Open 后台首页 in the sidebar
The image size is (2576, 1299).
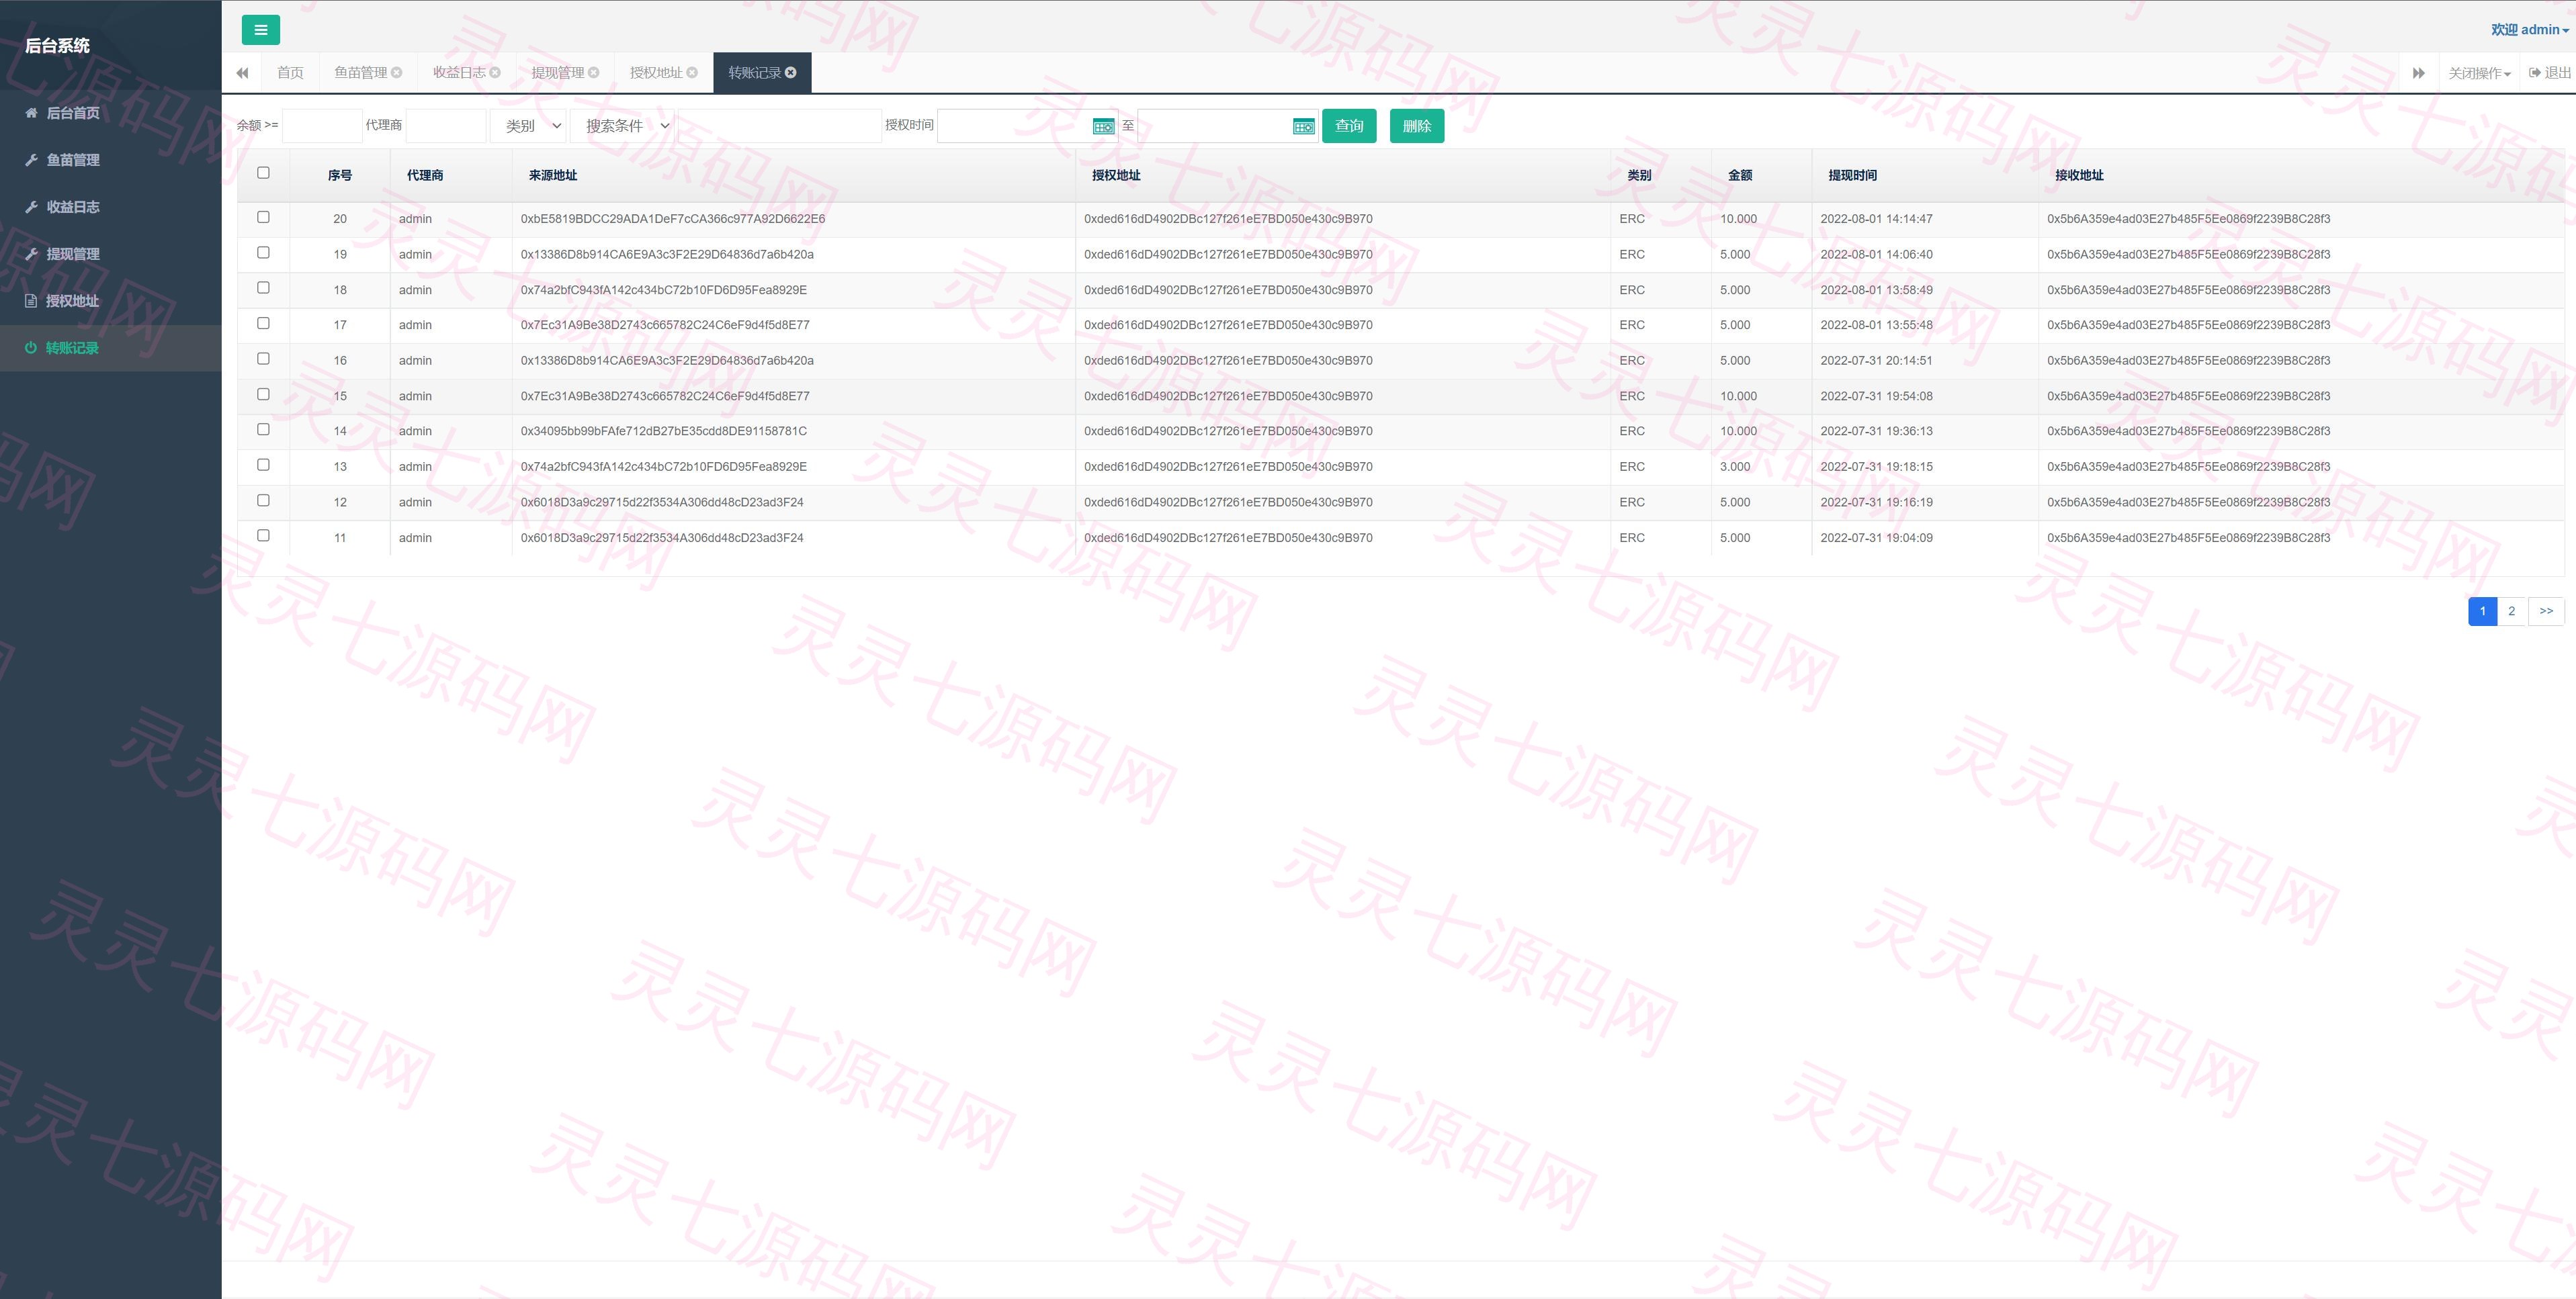point(110,113)
